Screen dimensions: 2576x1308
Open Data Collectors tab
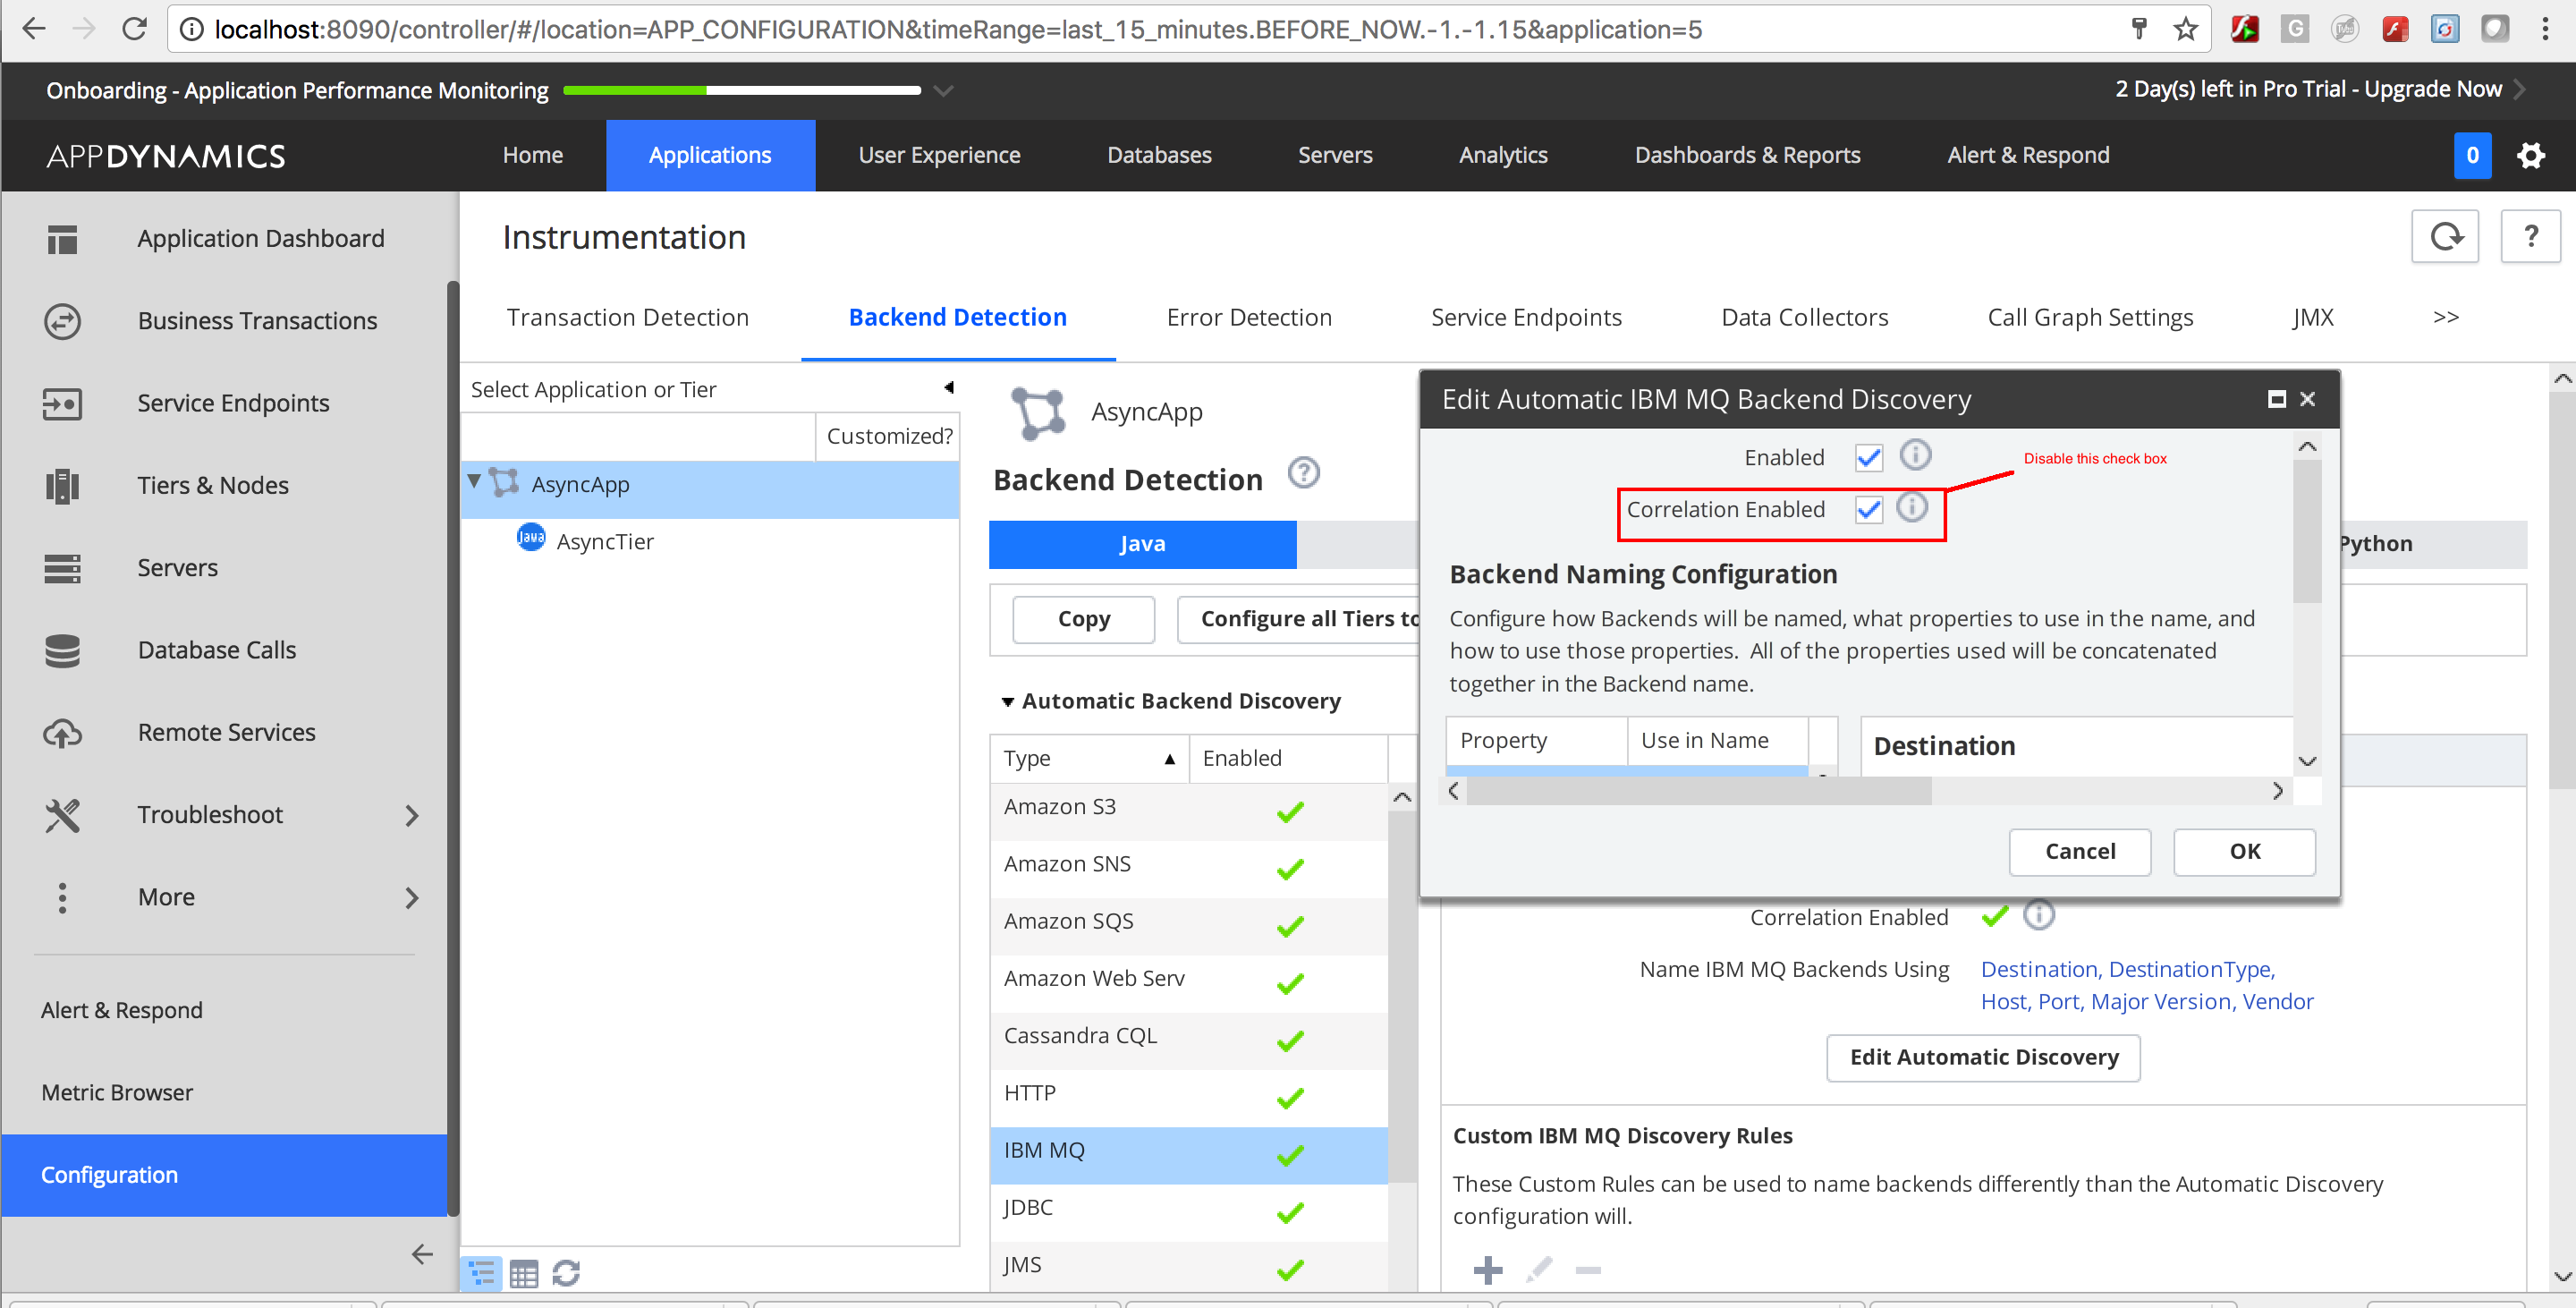click(1804, 317)
